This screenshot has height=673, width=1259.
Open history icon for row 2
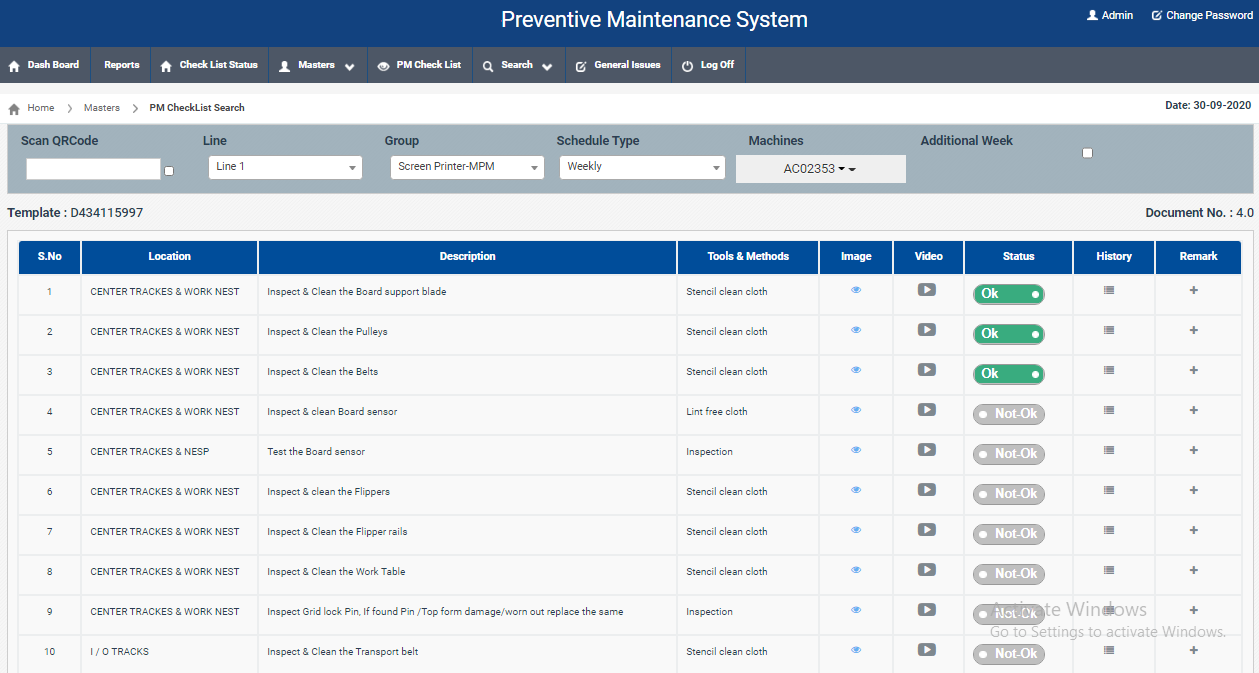(1109, 330)
